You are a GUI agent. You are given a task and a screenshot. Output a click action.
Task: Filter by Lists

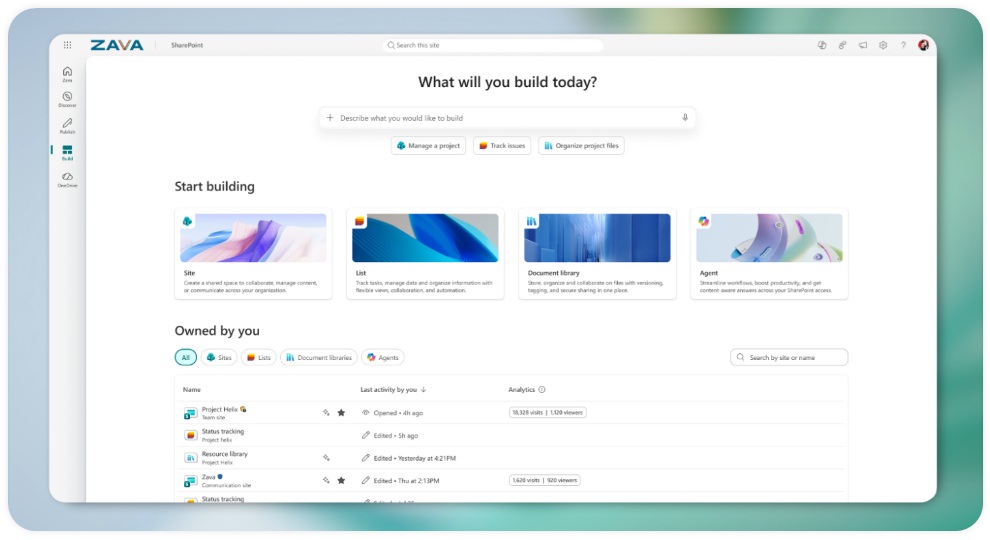pyautogui.click(x=259, y=357)
